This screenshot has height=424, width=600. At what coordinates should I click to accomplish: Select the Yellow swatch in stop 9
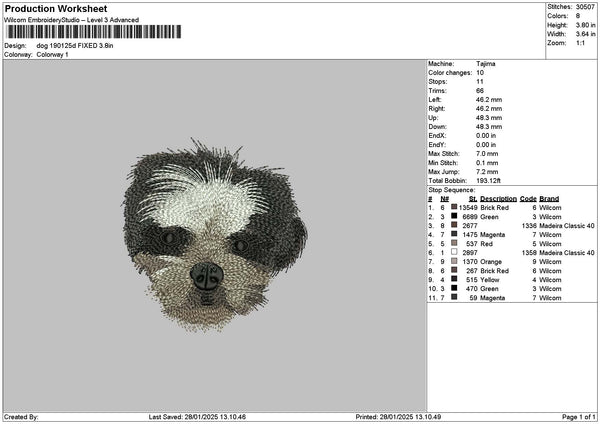[x=455, y=279]
